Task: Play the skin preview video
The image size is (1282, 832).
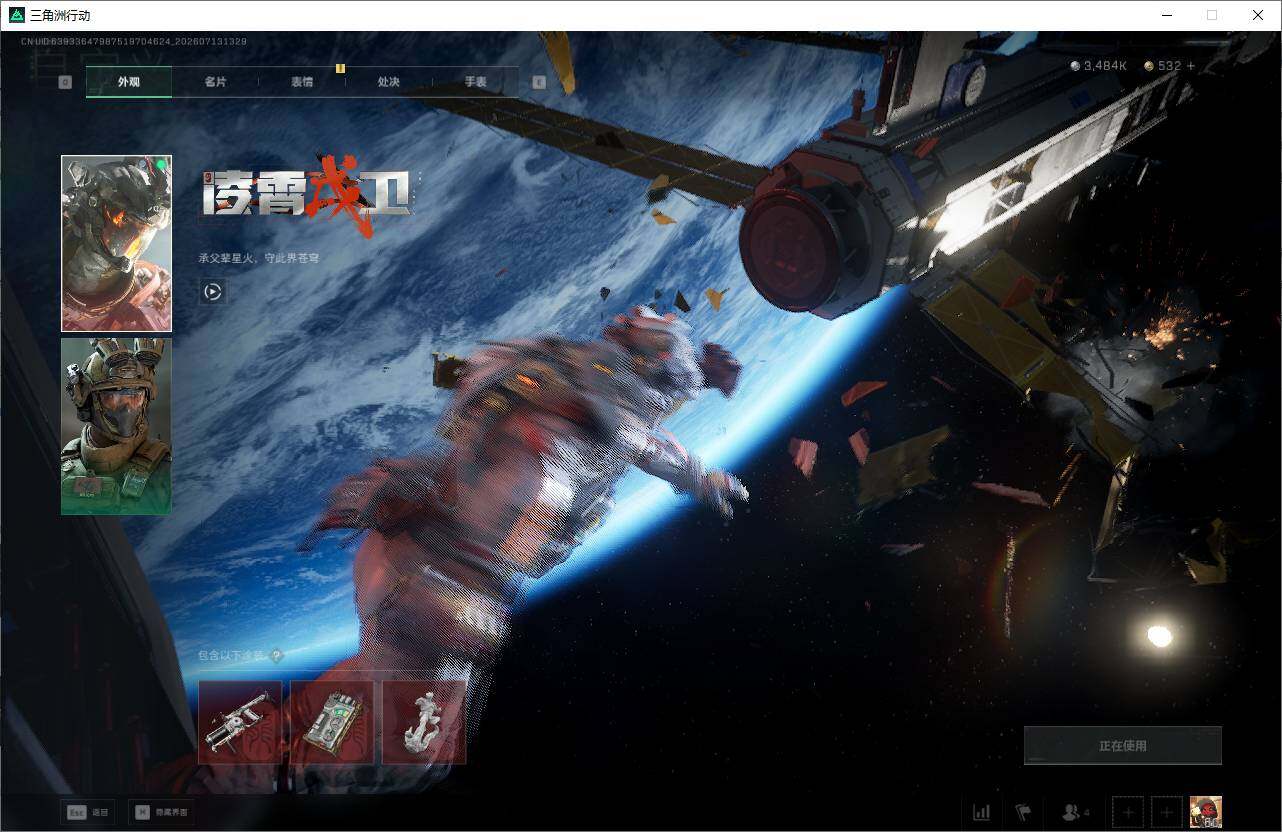Action: pyautogui.click(x=212, y=291)
